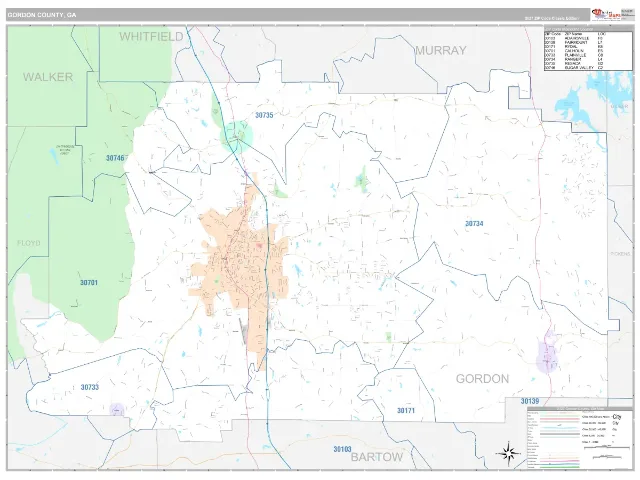640x480 pixels.
Task: Click the PICKENS county label
Action: point(620,253)
